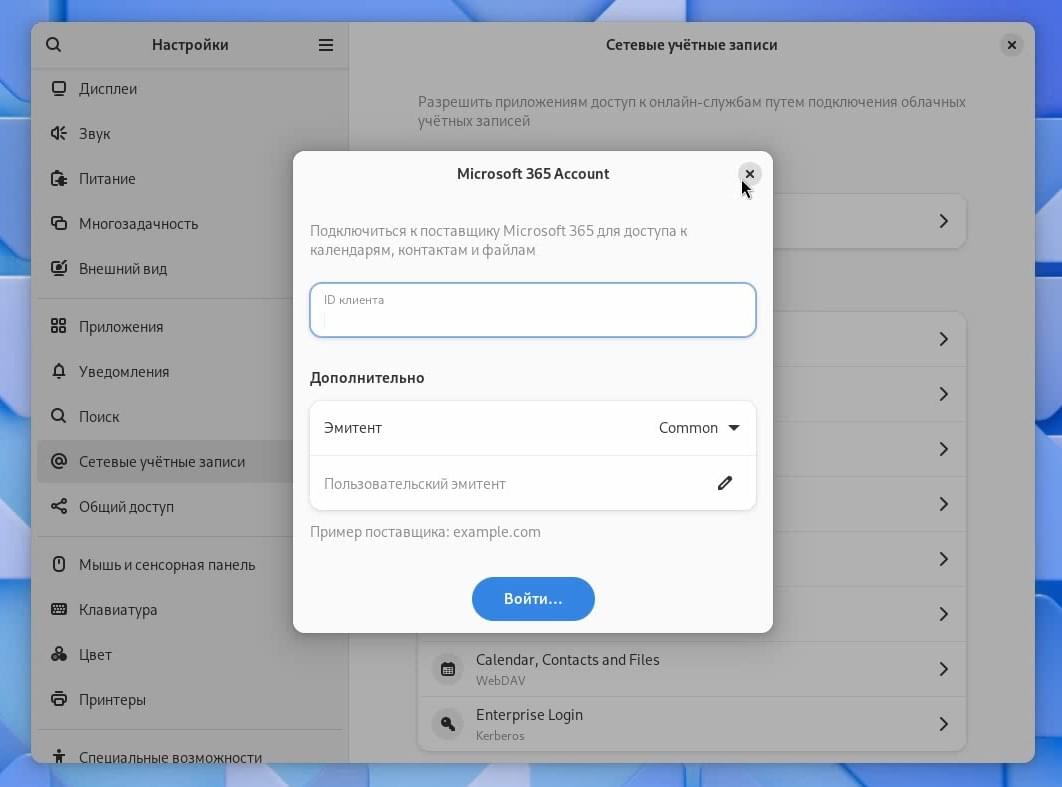Click the Power battery icon

59,179
